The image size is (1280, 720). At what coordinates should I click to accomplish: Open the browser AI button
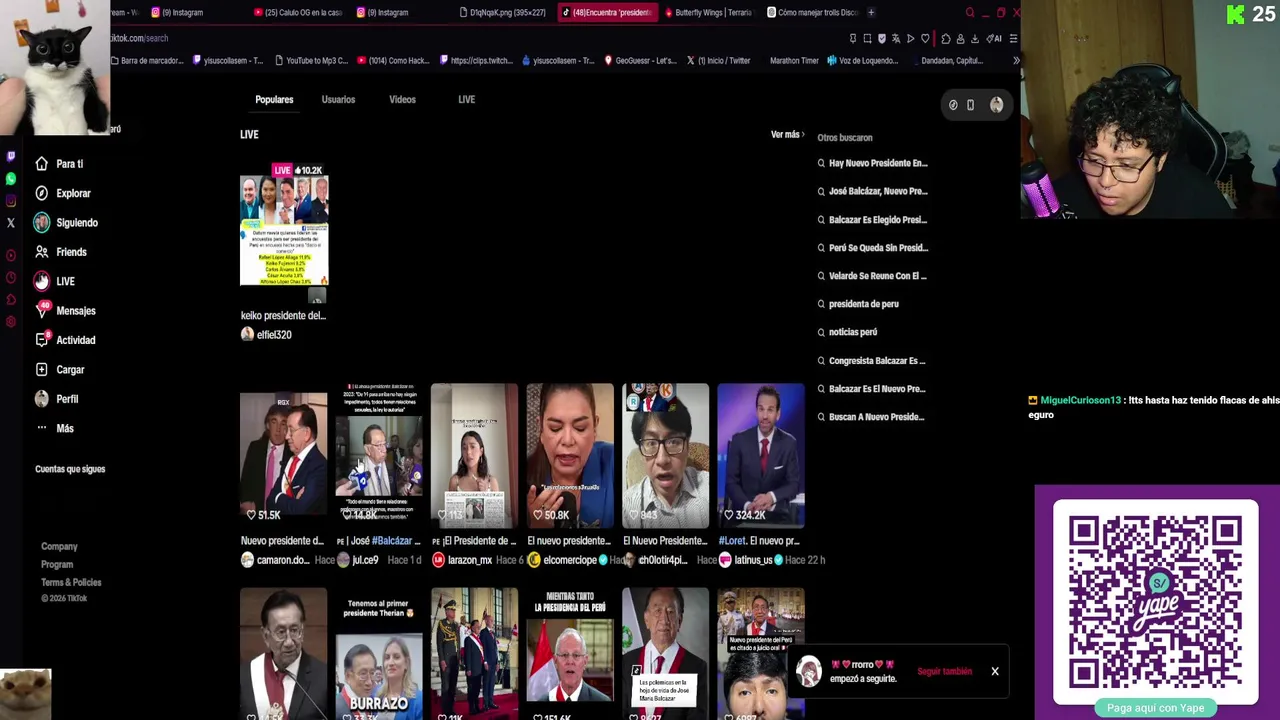click(994, 38)
